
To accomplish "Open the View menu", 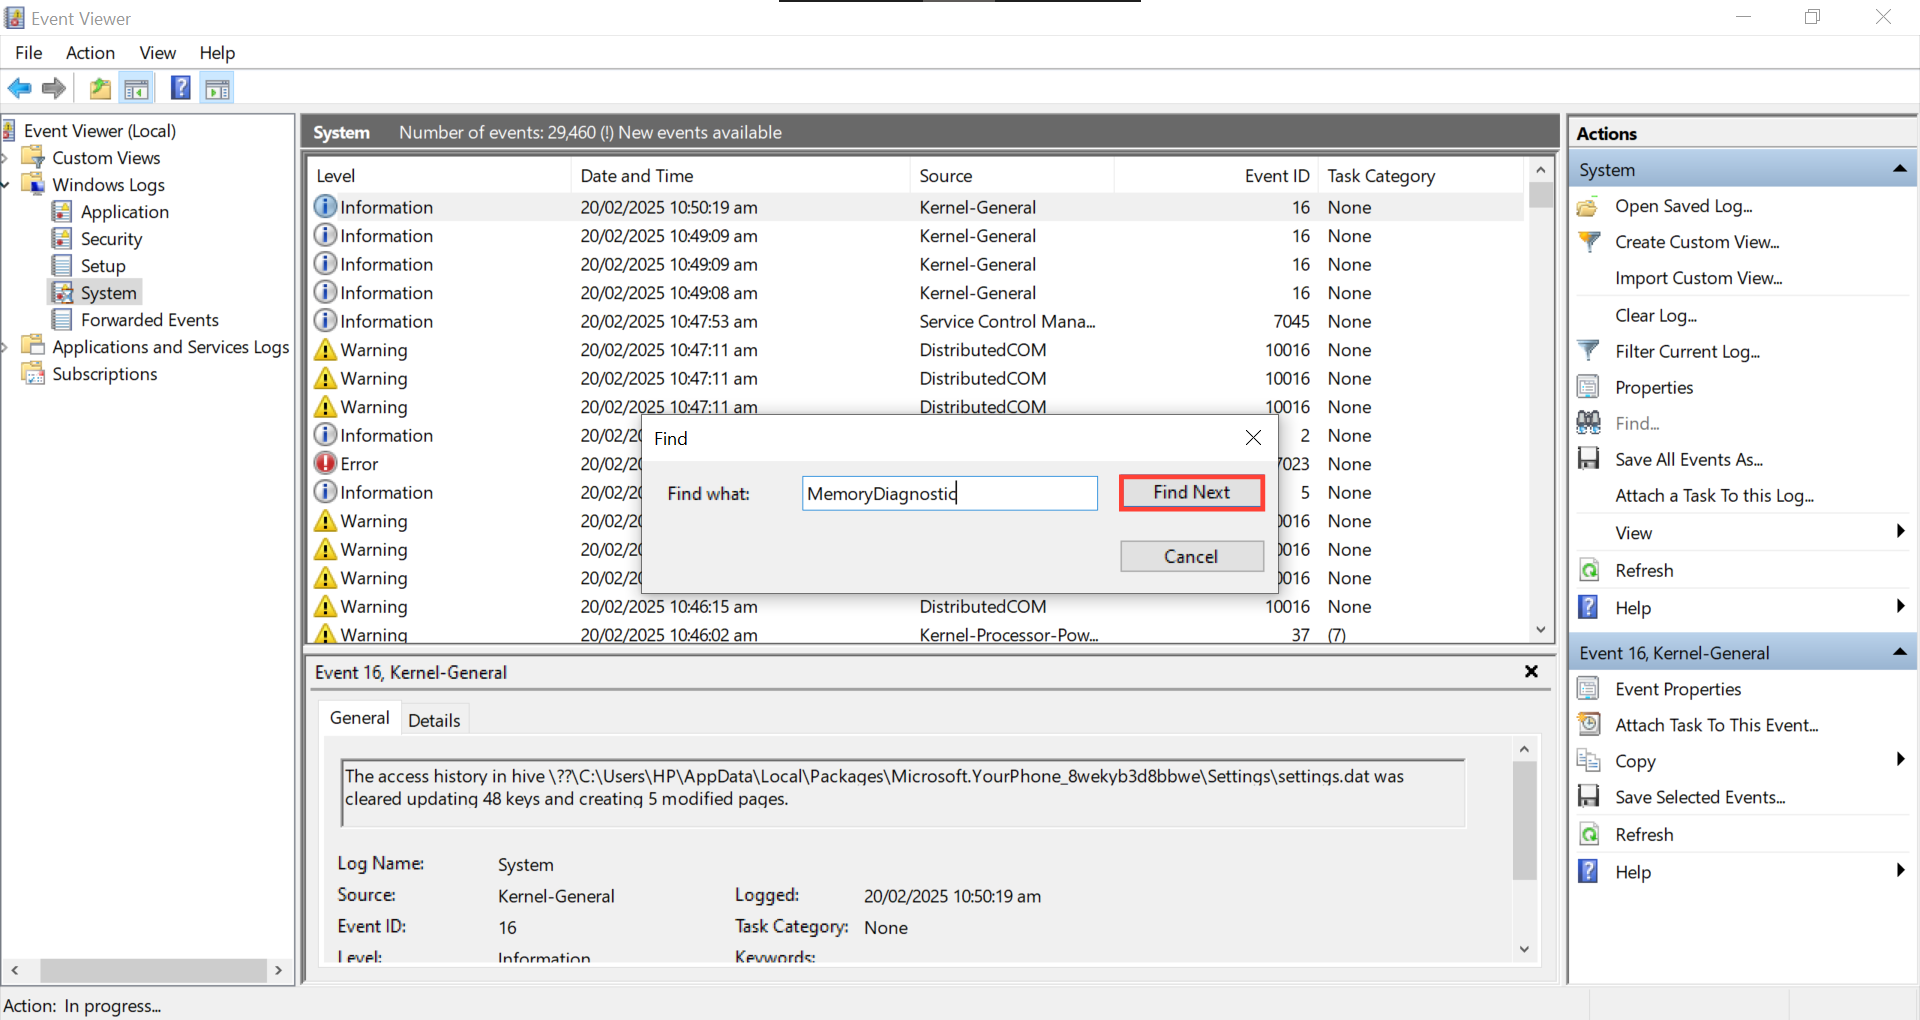I will (157, 53).
